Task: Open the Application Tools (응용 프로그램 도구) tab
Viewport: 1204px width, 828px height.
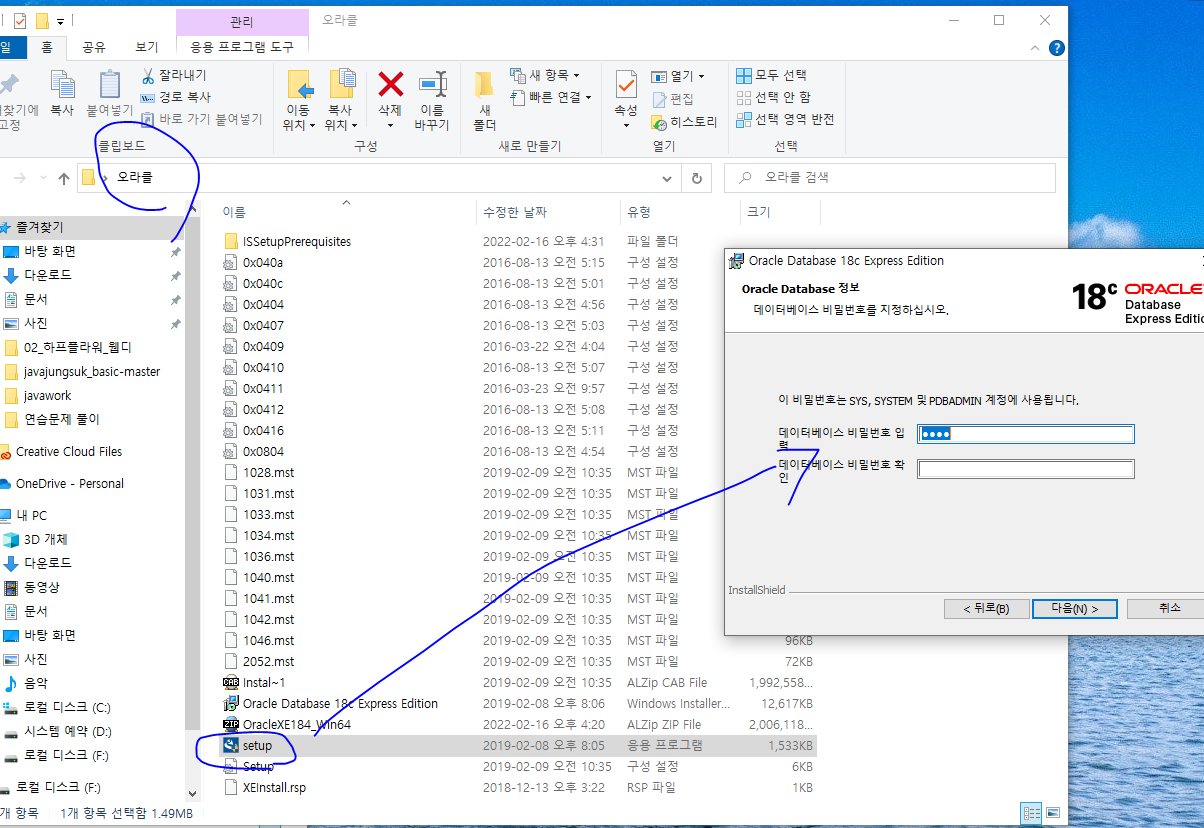Action: [242, 47]
